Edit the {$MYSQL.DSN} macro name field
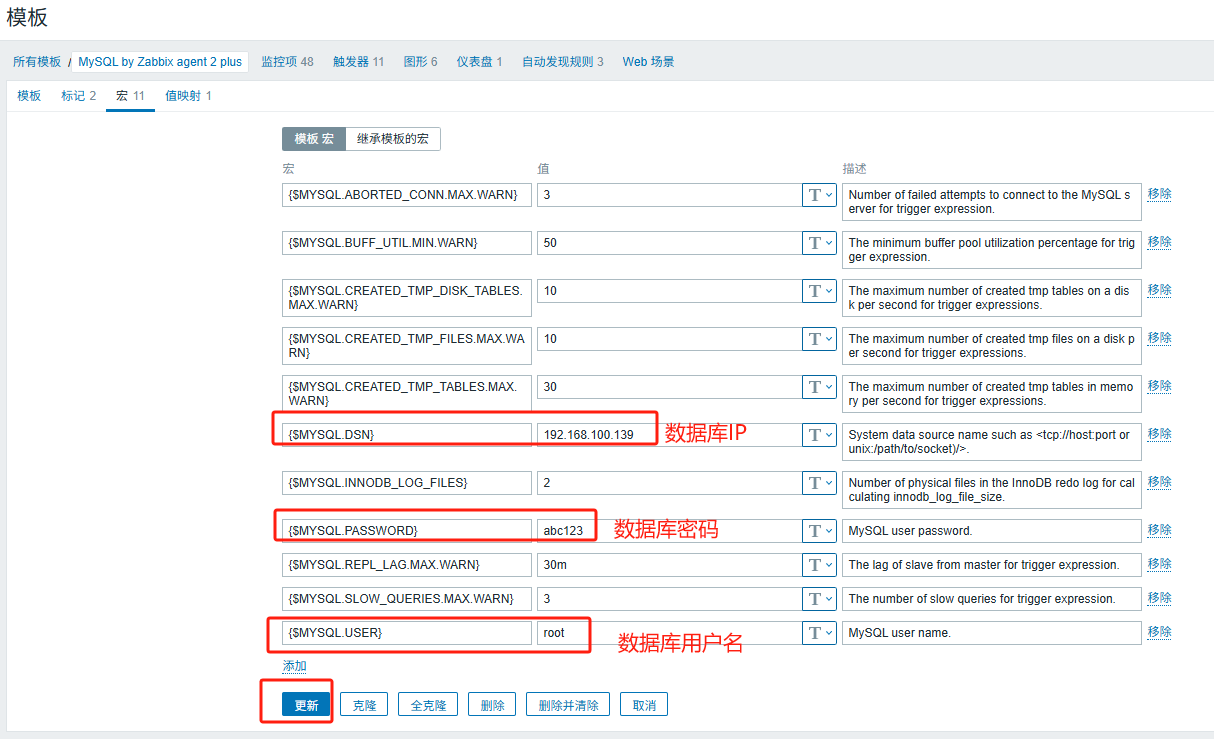The height and width of the screenshot is (739, 1214). [x=407, y=435]
